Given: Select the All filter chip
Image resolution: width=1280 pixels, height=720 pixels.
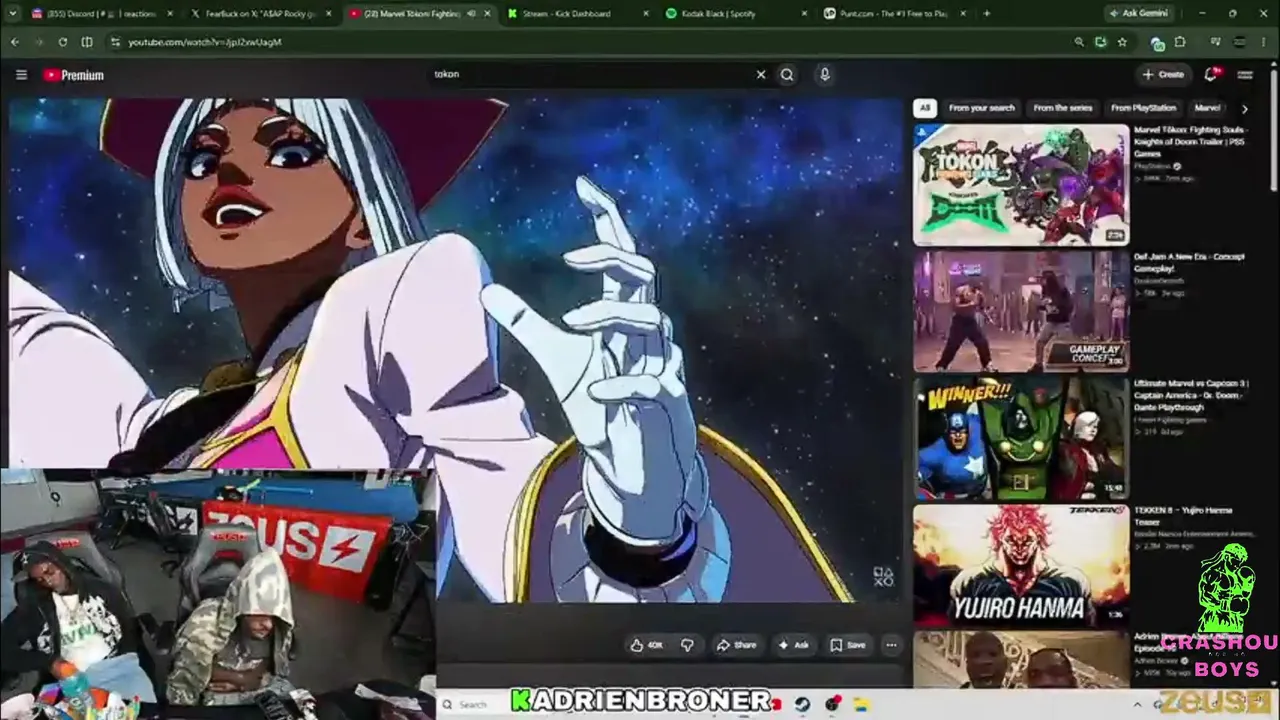Looking at the screenshot, I should click(x=925, y=108).
